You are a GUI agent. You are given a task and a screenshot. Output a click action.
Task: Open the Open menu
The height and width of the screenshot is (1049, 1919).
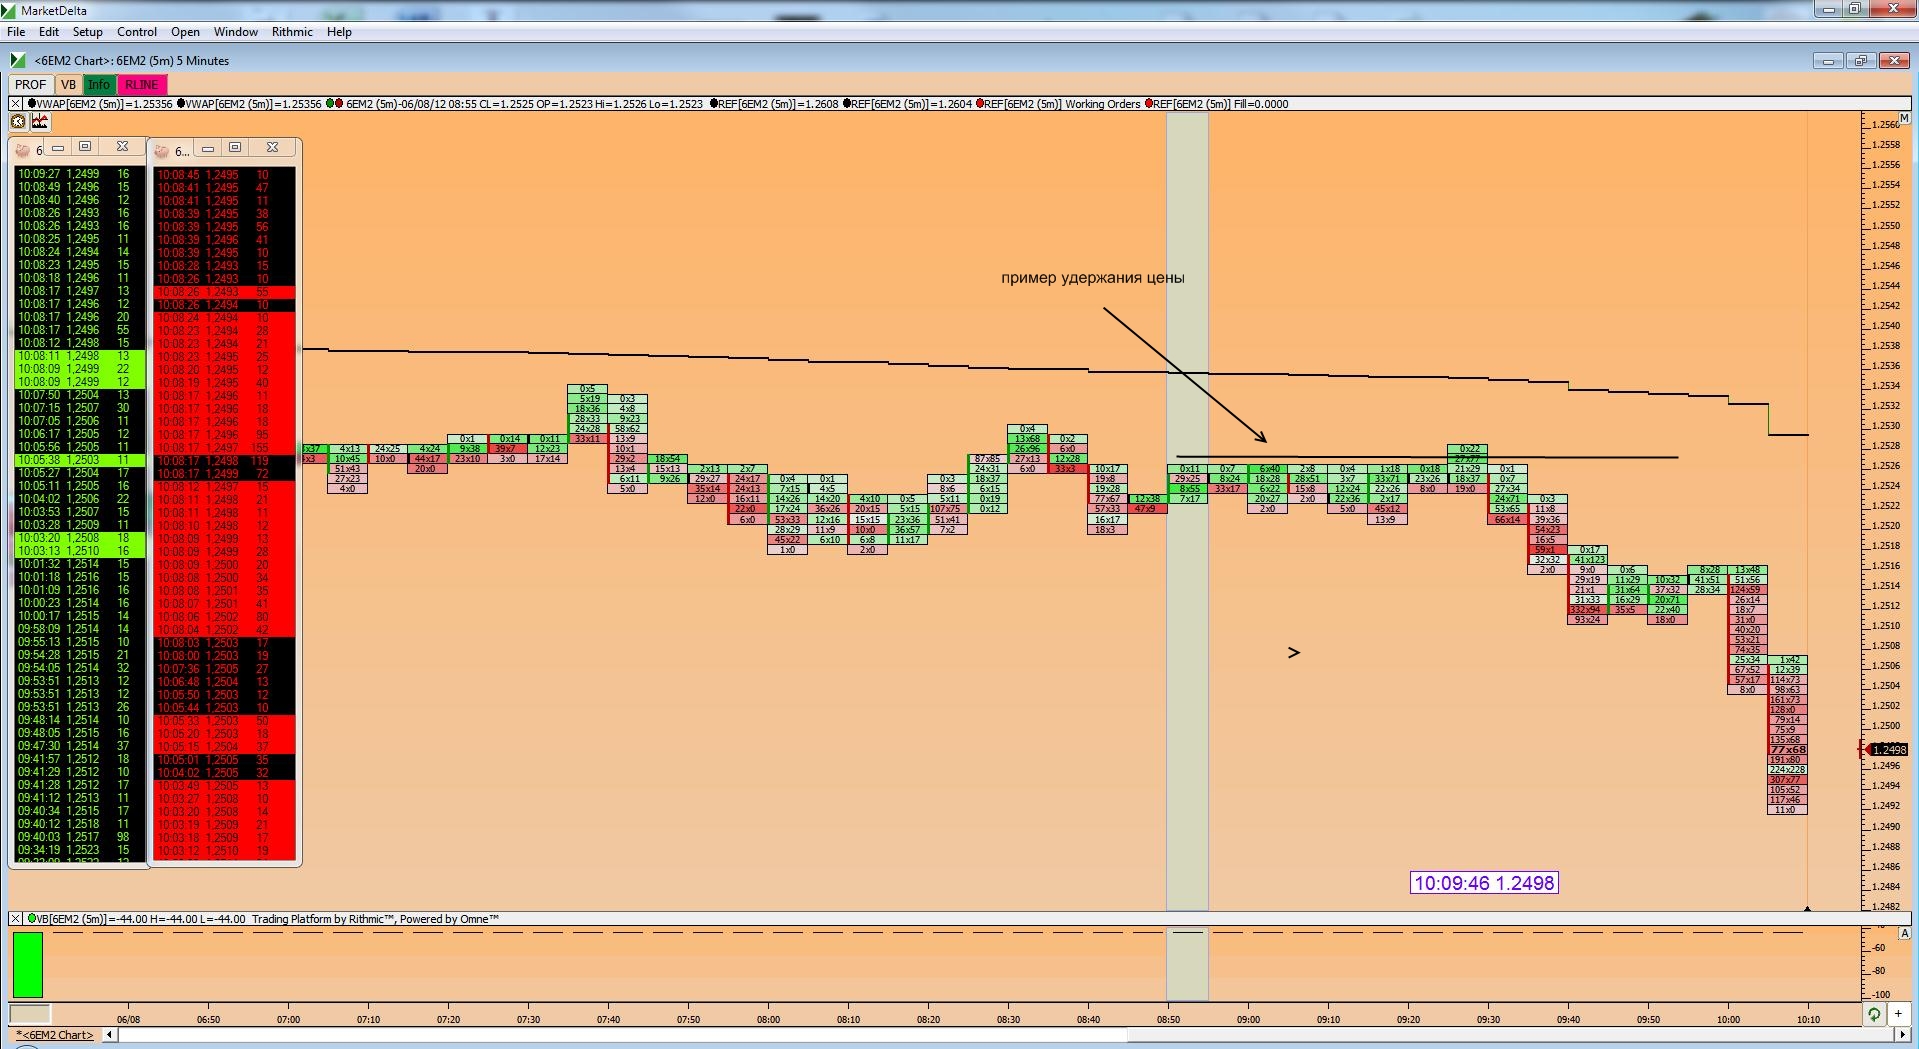[185, 32]
